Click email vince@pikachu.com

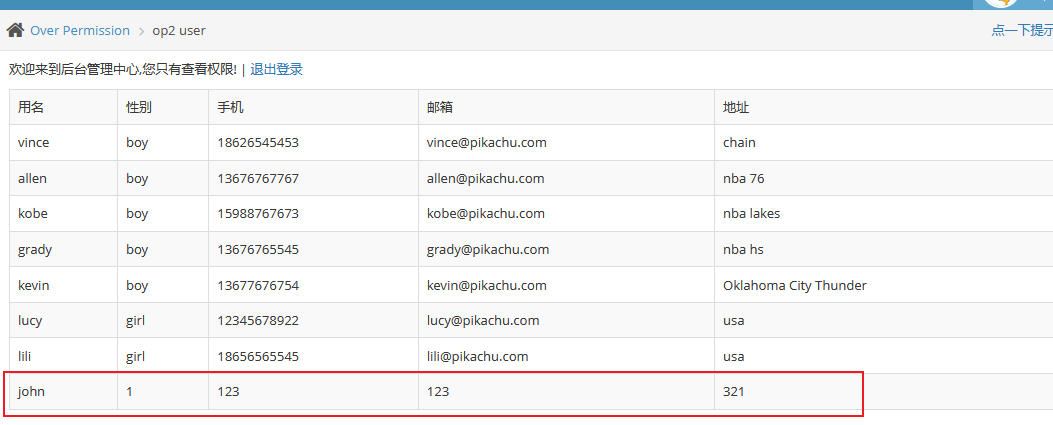click(x=487, y=142)
